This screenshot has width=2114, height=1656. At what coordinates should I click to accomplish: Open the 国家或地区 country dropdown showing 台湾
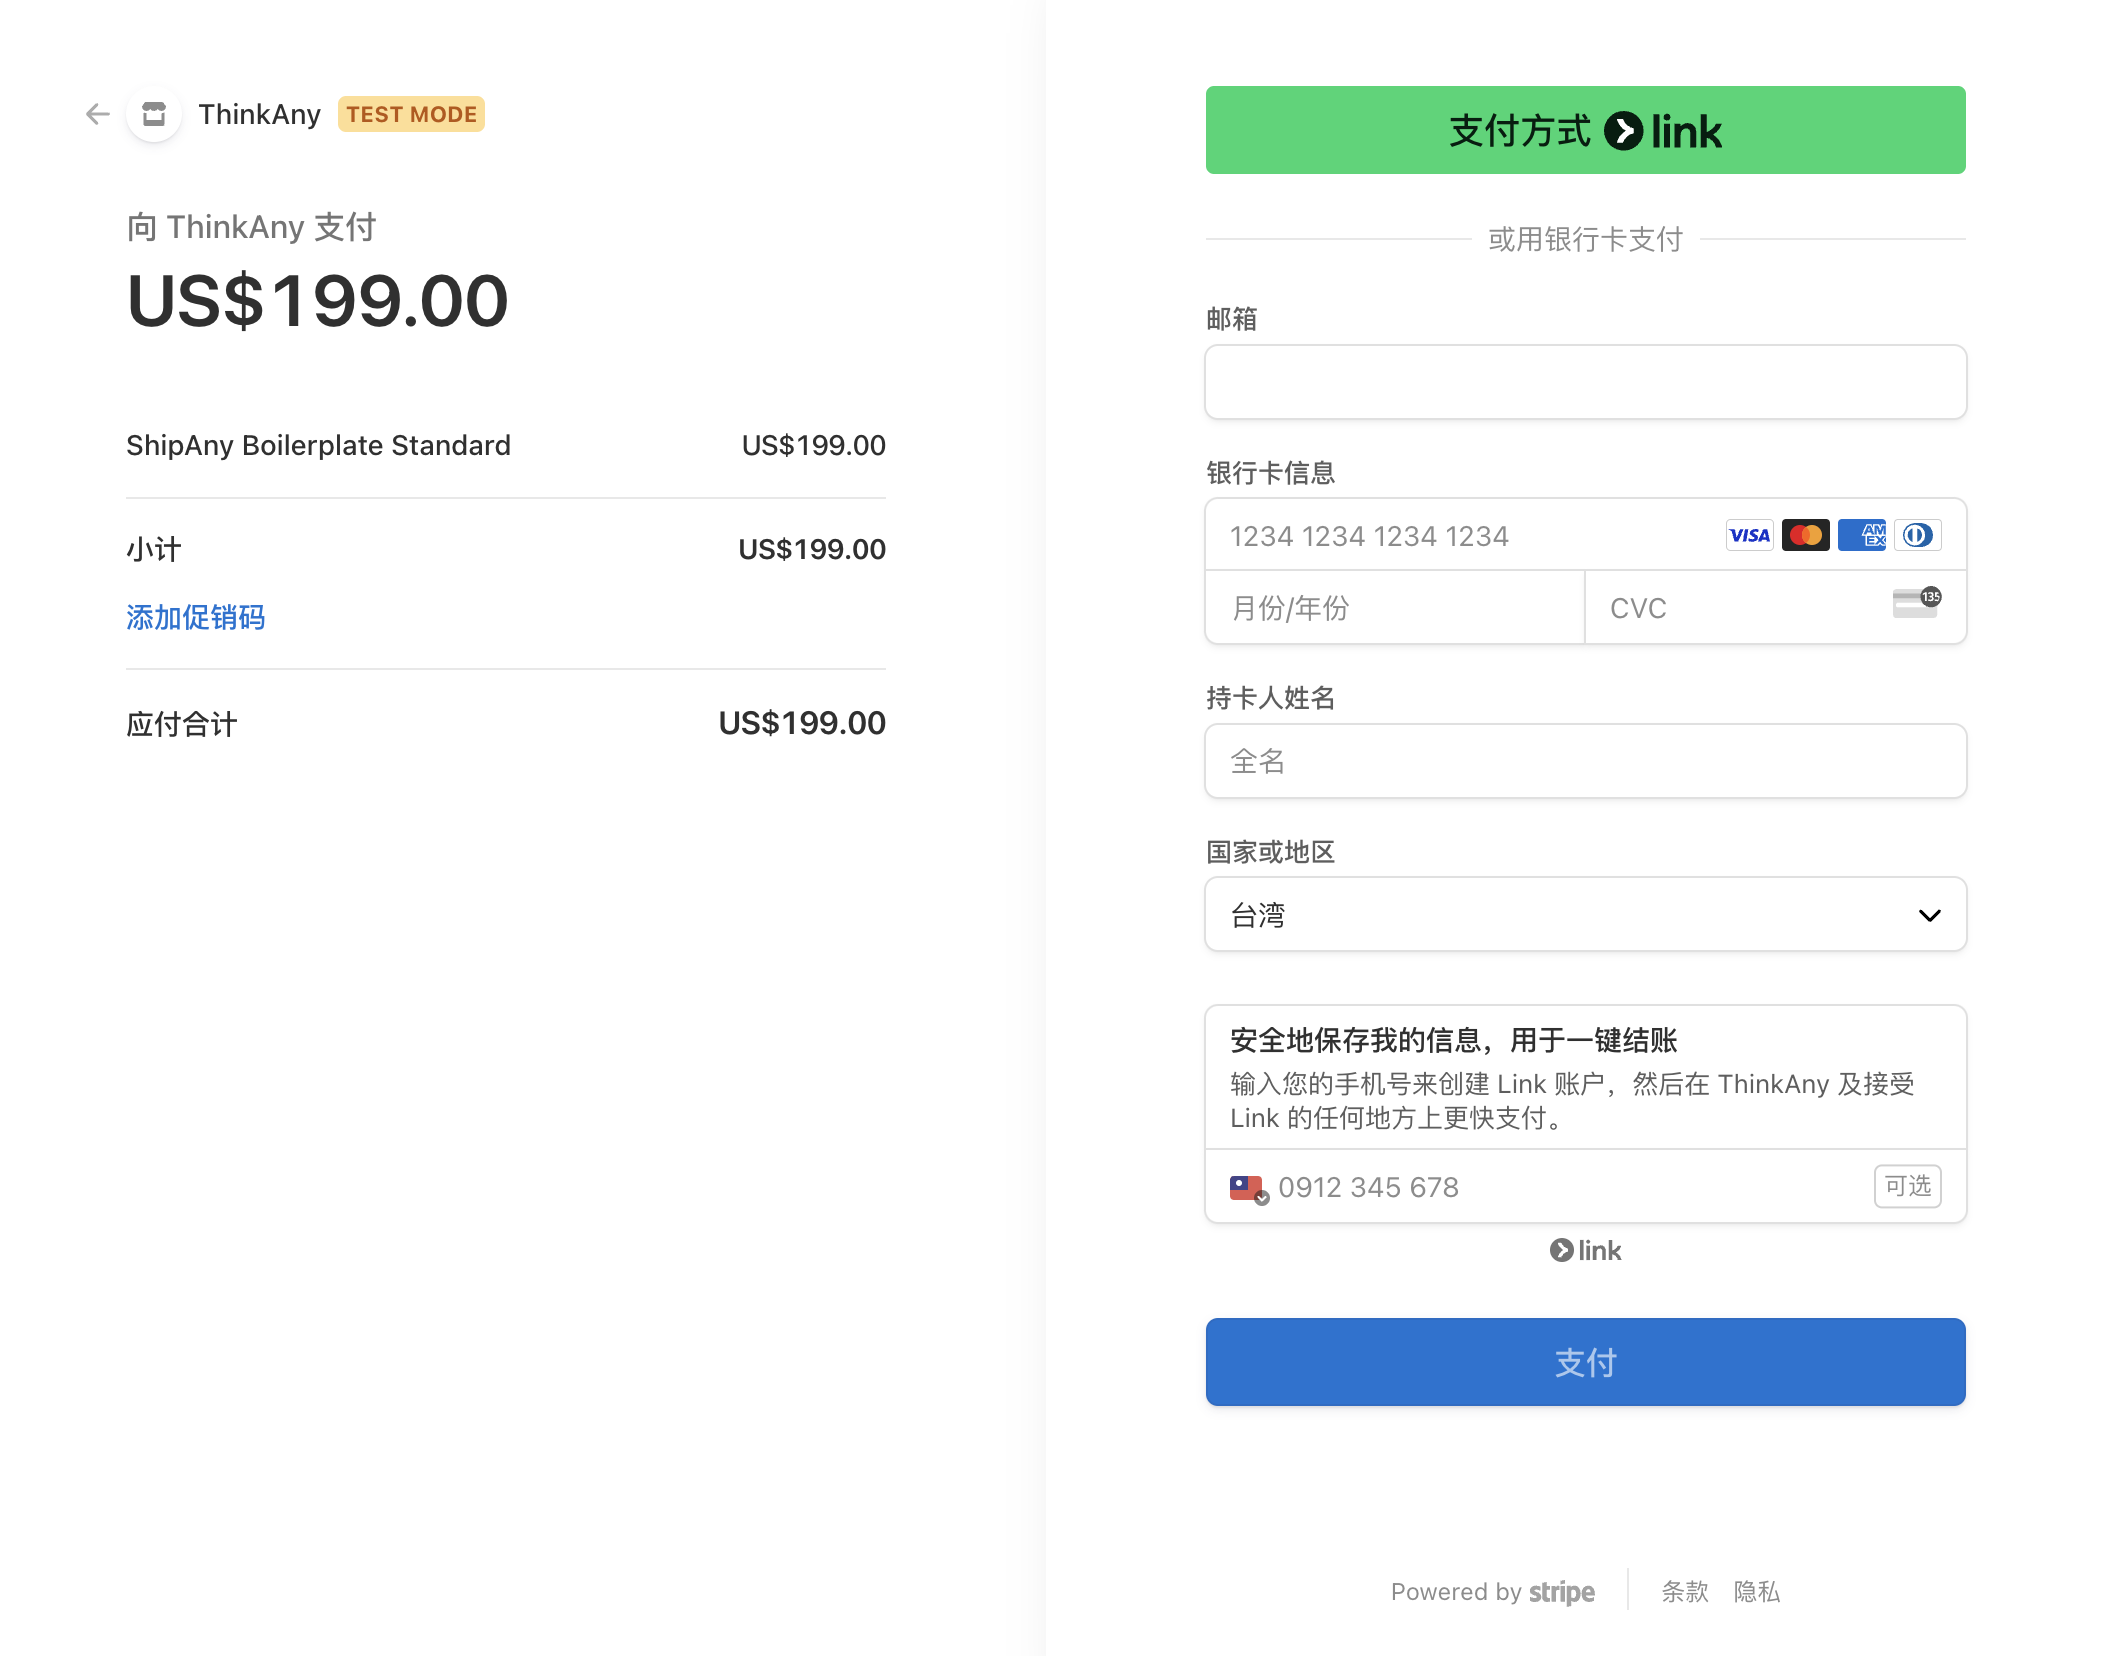coord(1585,914)
